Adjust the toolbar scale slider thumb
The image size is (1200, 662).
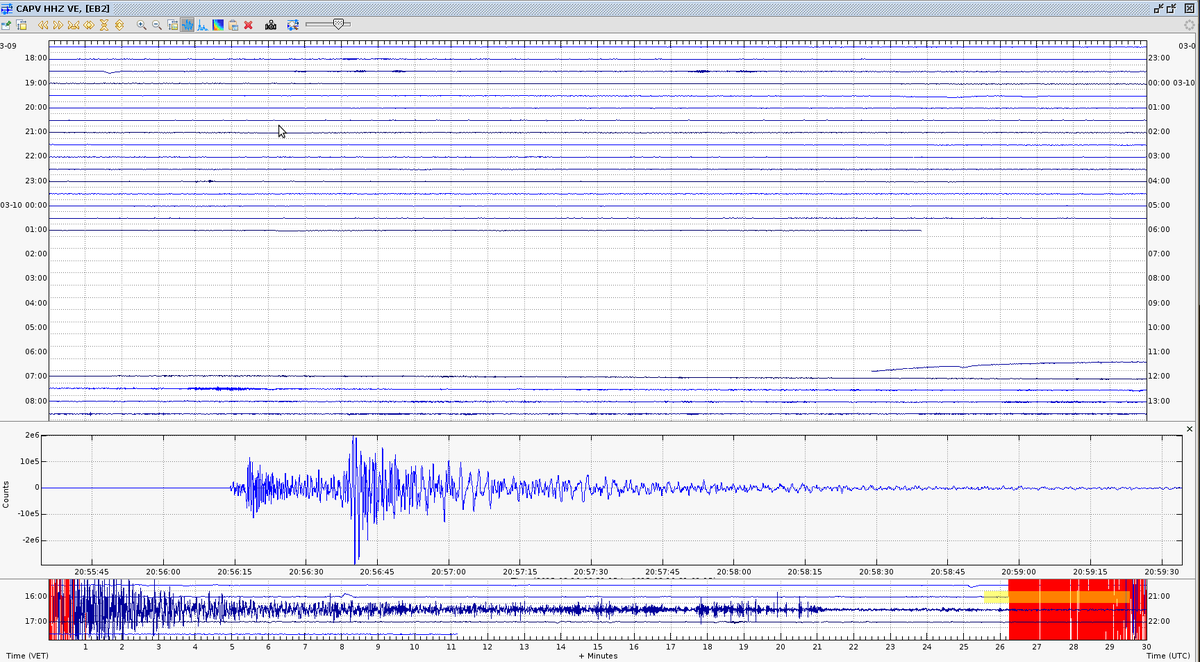coord(338,24)
